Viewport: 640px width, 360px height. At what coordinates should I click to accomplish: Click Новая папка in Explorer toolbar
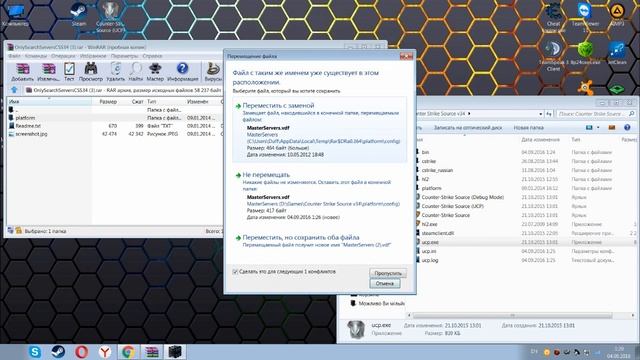click(528, 128)
